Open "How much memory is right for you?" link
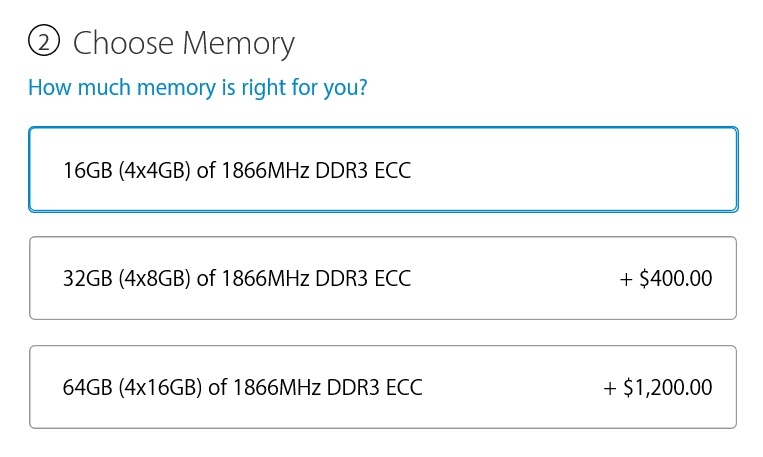The width and height of the screenshot is (763, 457). pyautogui.click(x=197, y=88)
